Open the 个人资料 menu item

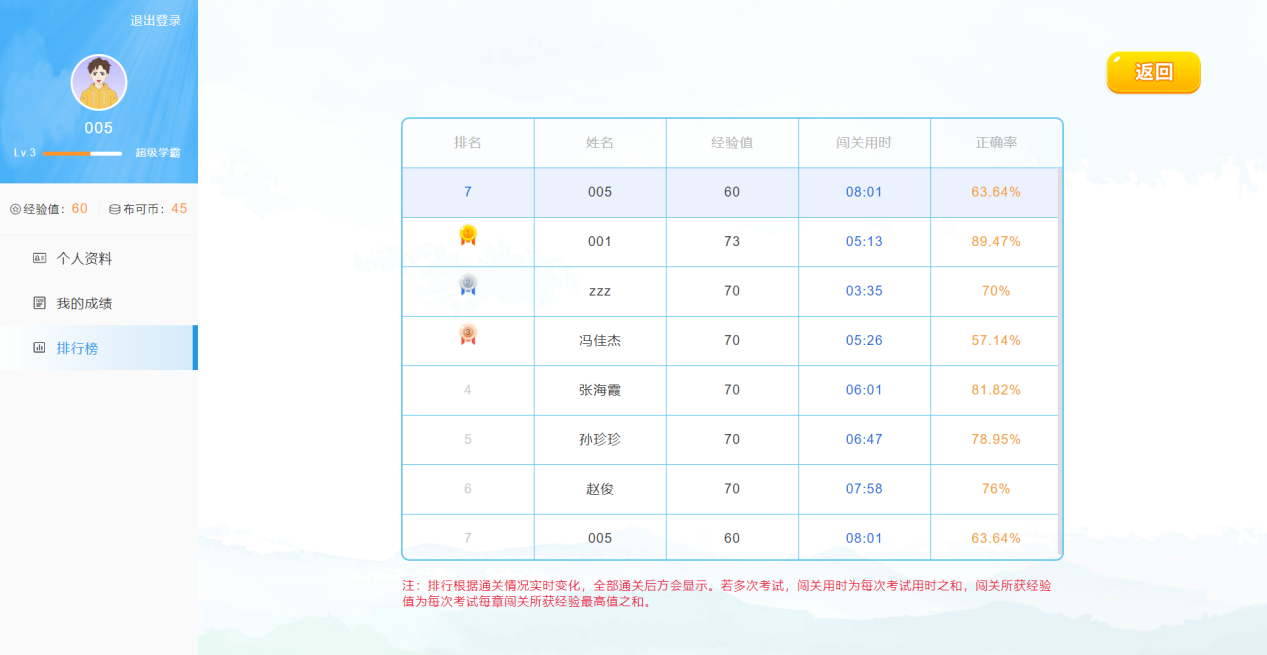pyautogui.click(x=84, y=258)
